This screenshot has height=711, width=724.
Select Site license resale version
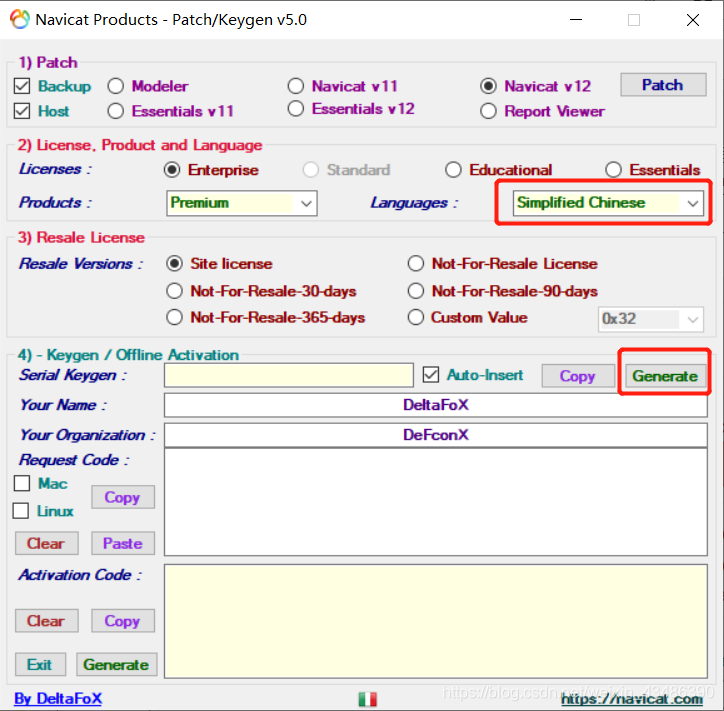[x=174, y=264]
